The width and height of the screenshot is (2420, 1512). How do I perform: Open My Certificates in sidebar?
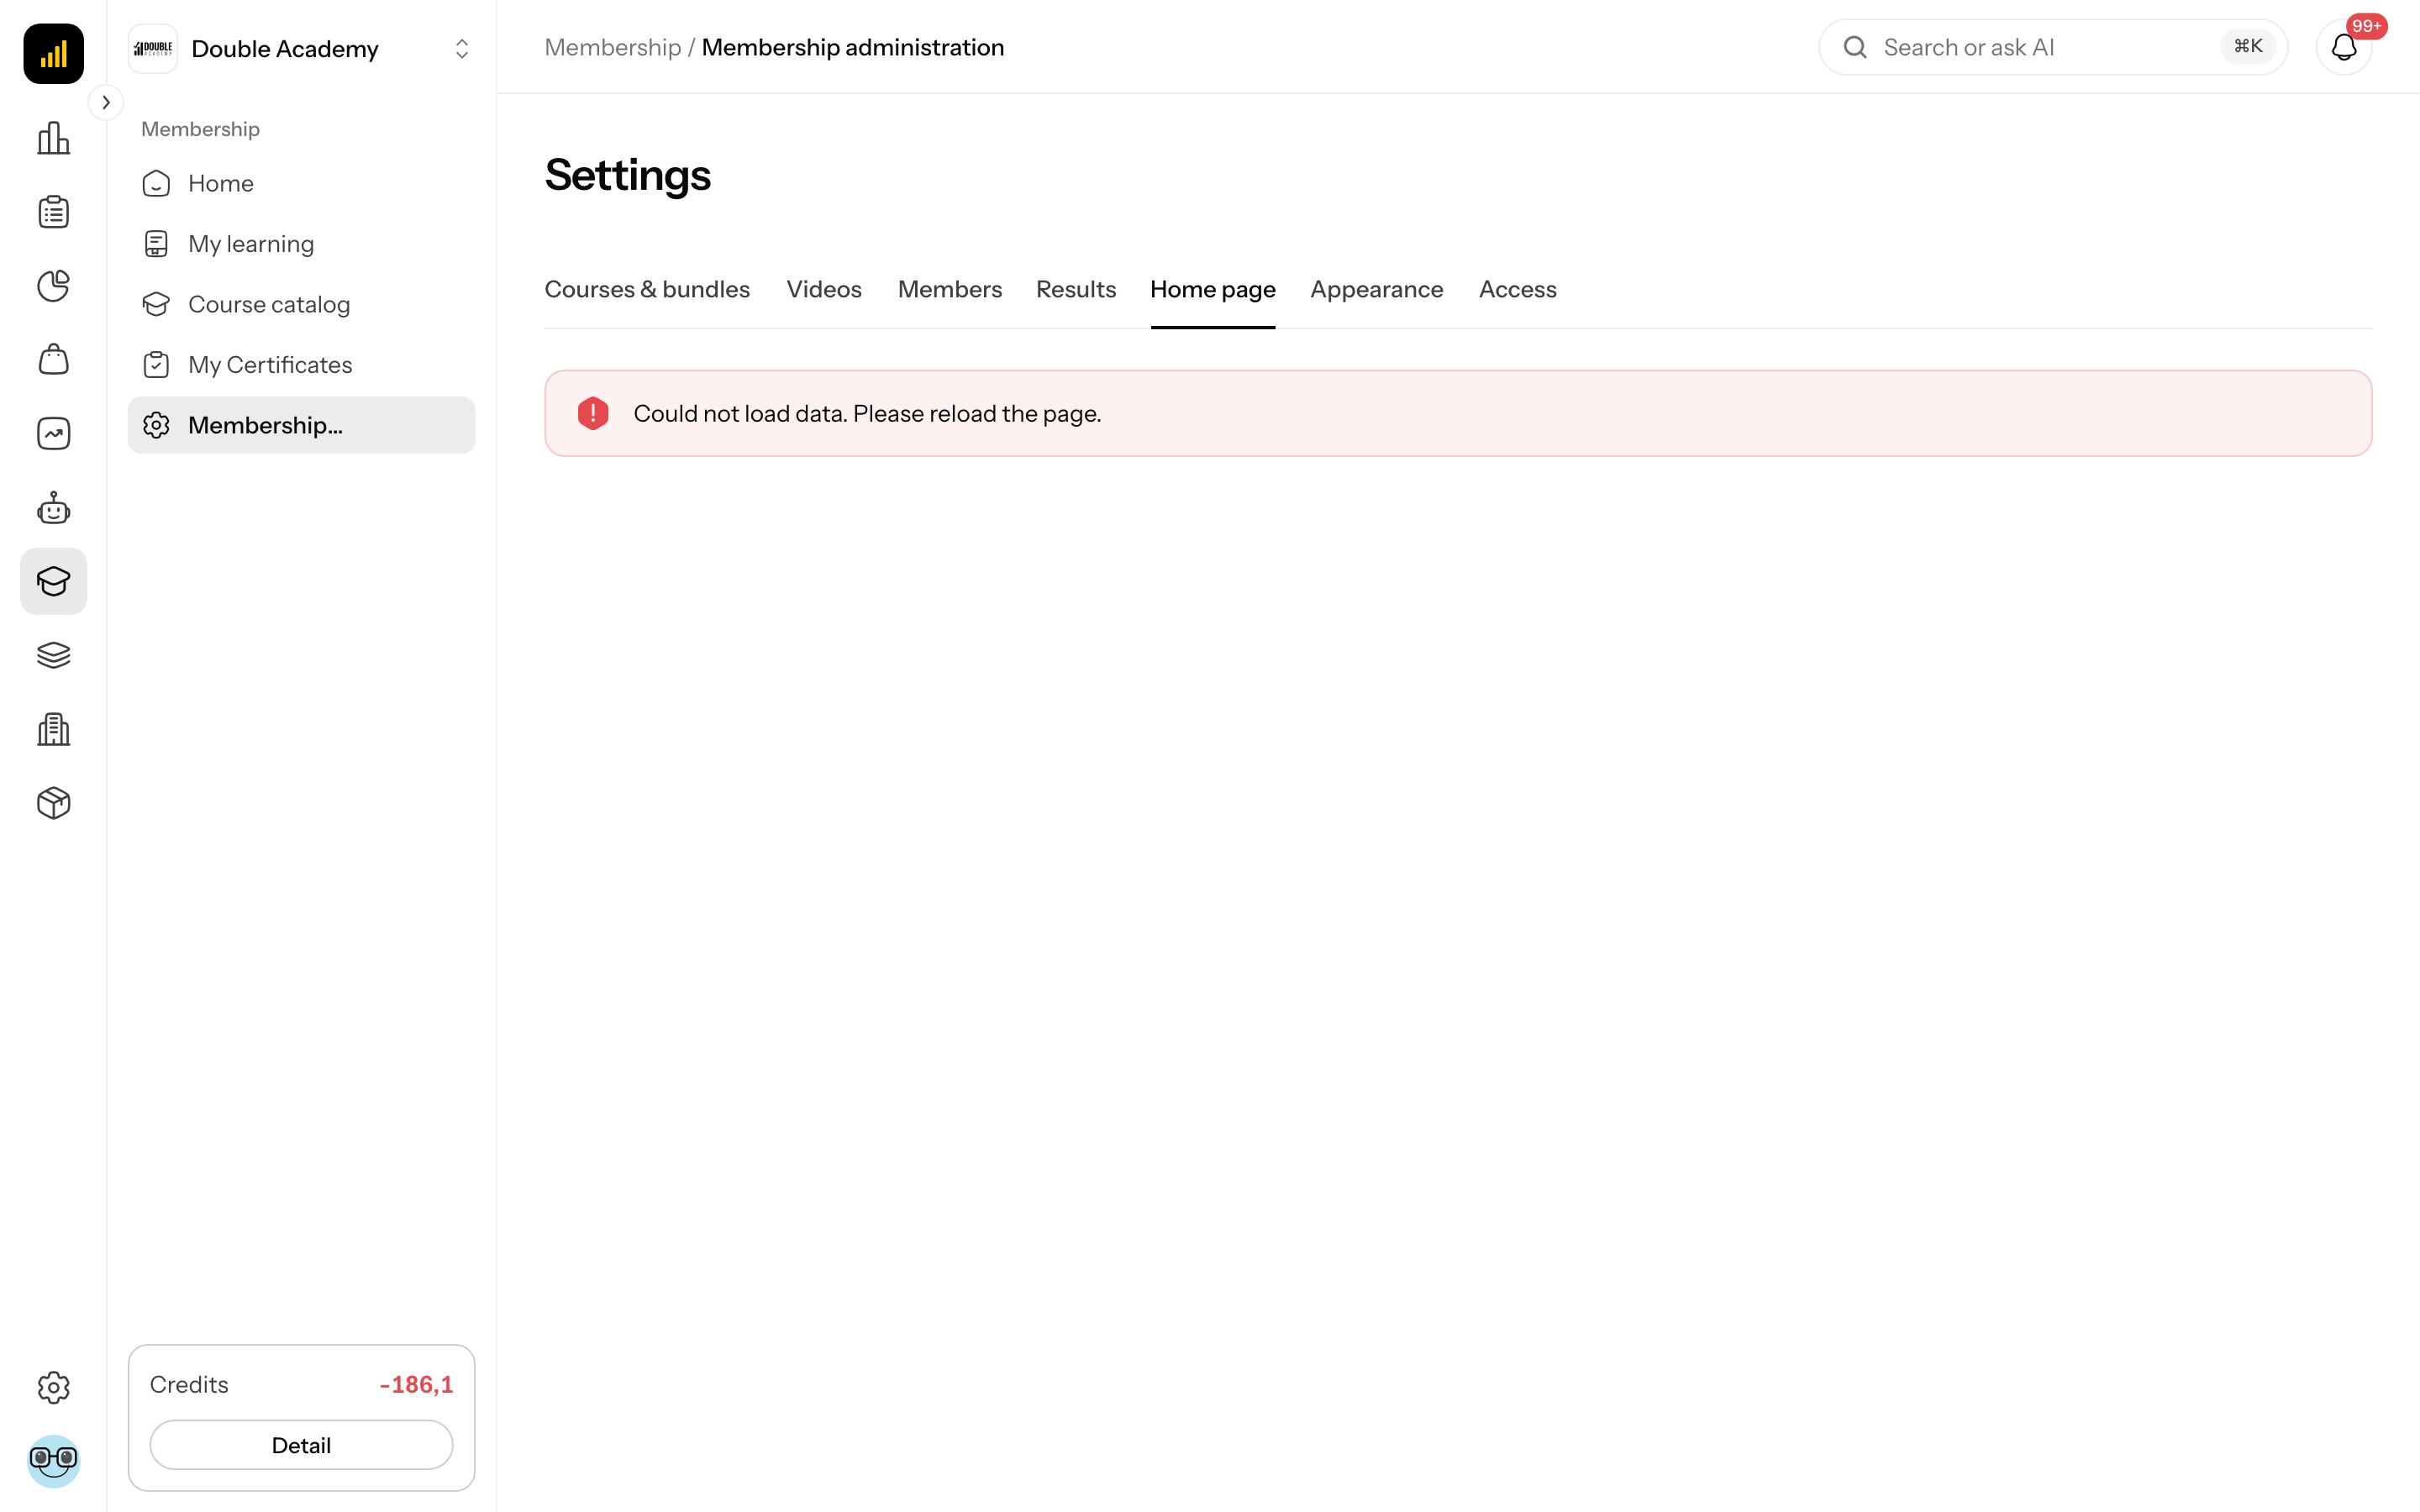[301, 365]
